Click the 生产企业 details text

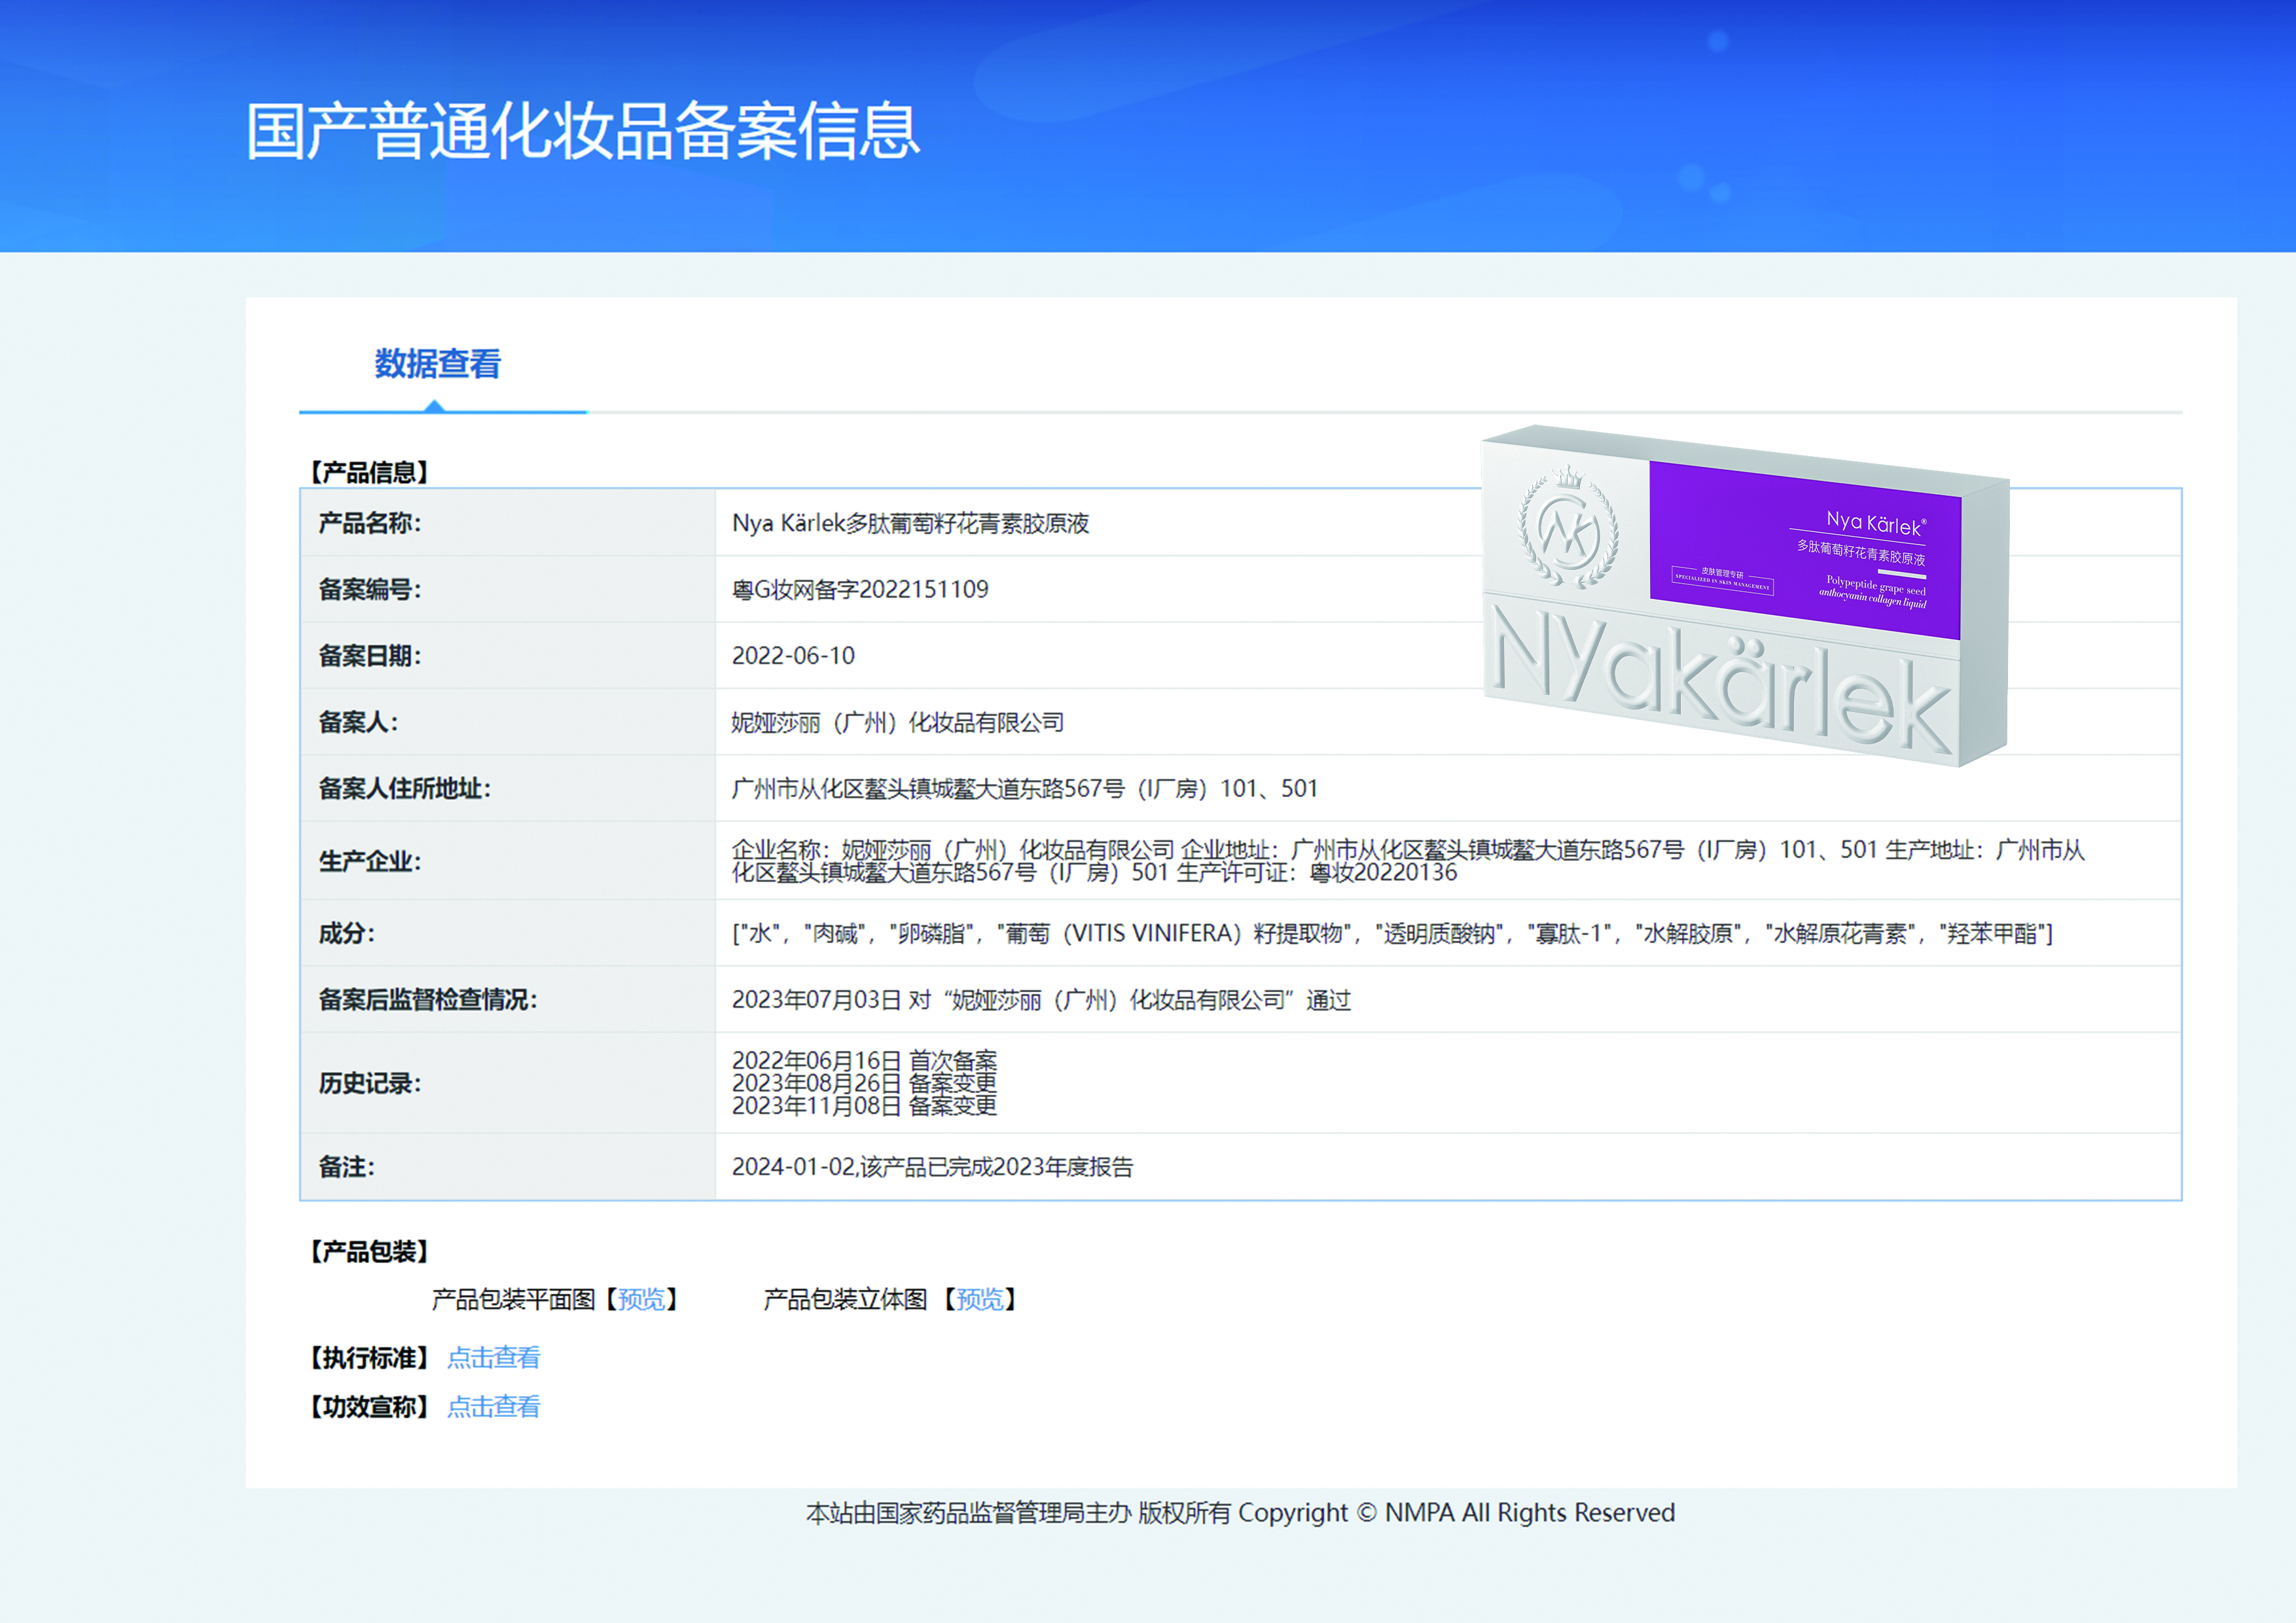(x=1408, y=861)
